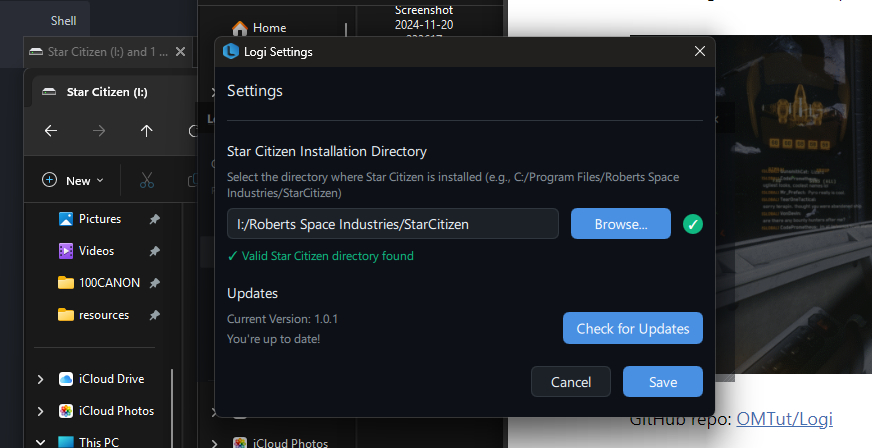Screen dimensions: 872x448
Task: Navigate up with the up arrow
Action: click(x=147, y=131)
